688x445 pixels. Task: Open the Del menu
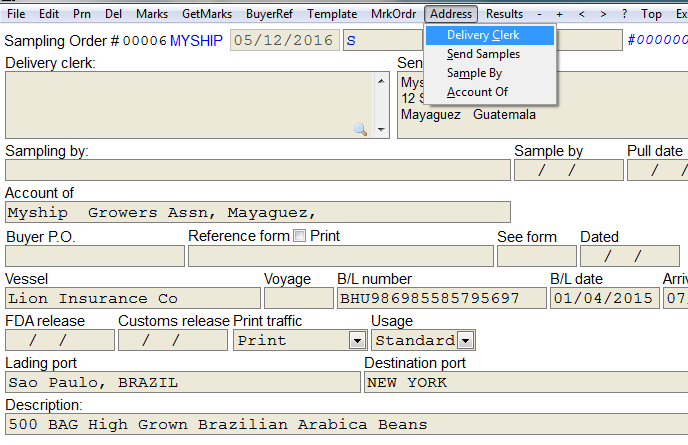[113, 14]
